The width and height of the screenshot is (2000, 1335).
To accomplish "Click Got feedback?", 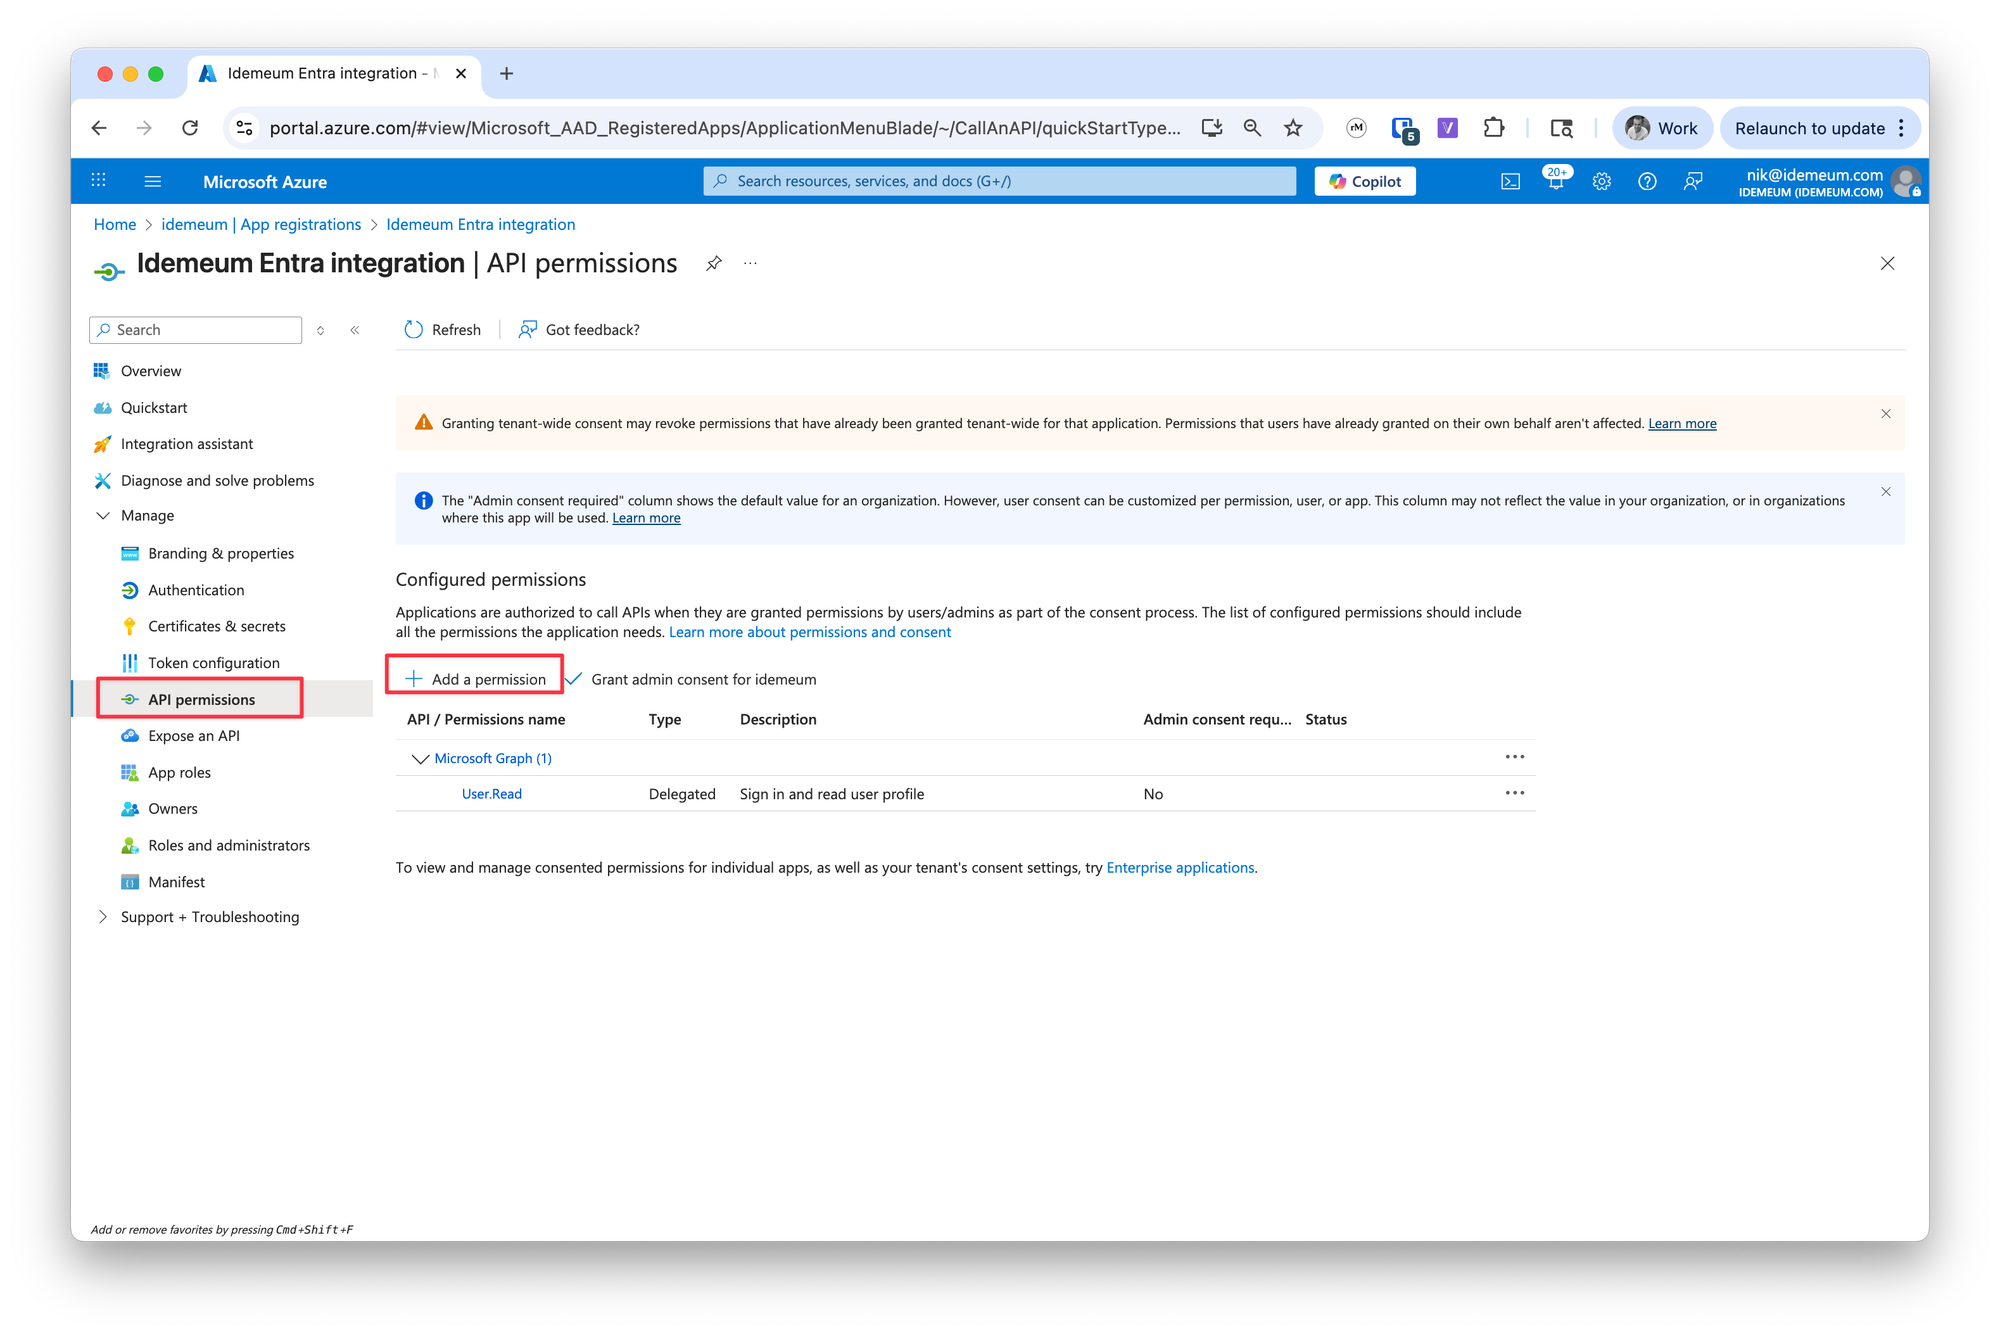I will tap(578, 330).
